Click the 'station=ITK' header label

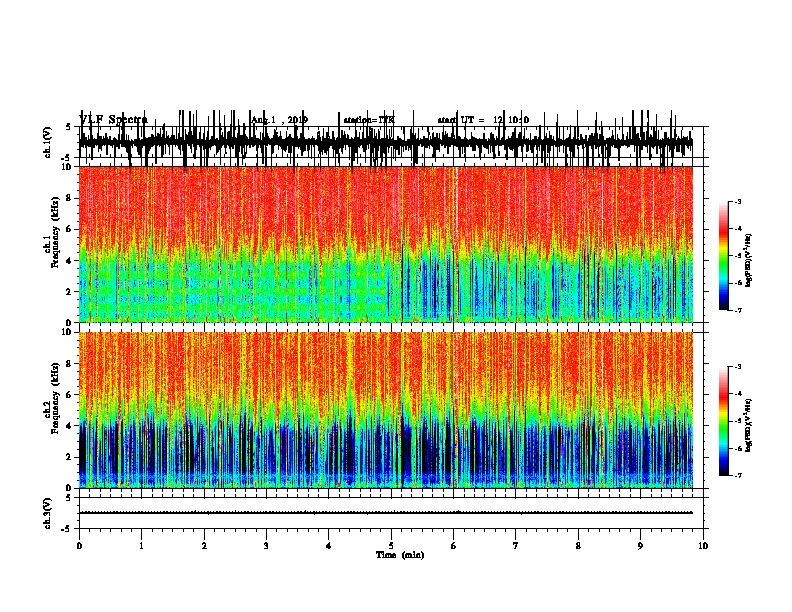[368, 120]
